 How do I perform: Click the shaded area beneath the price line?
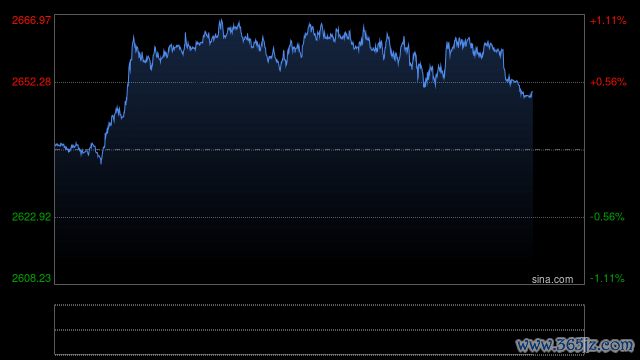coord(294,184)
